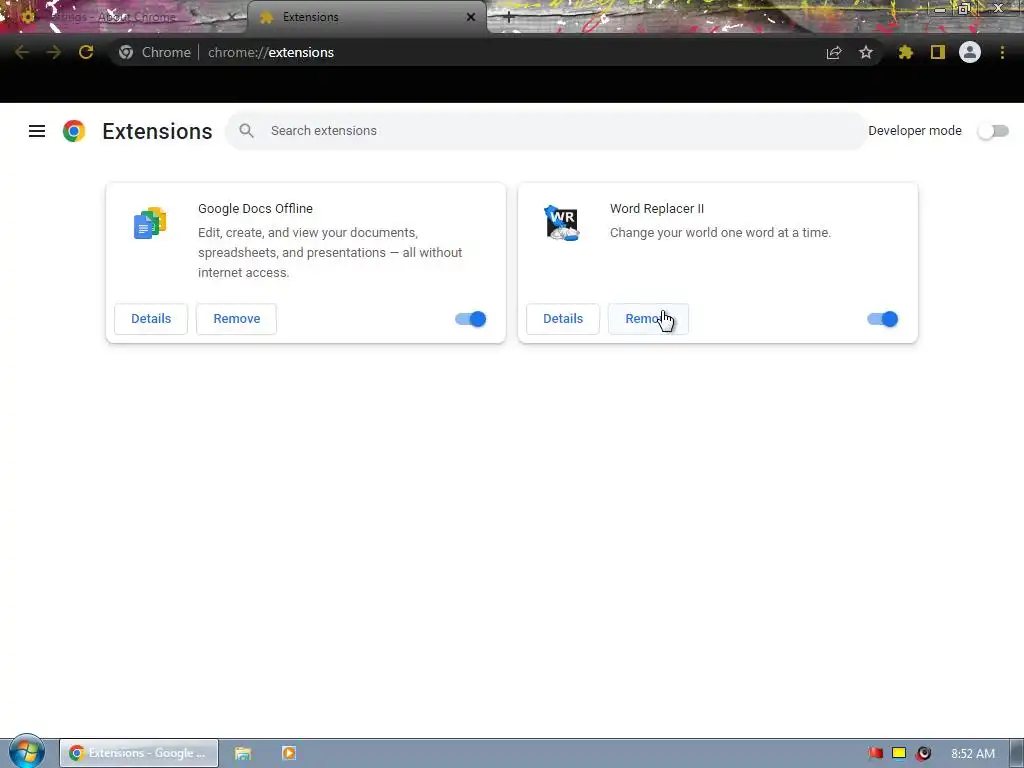Click the search magnifier icon
This screenshot has width=1024, height=768.
(x=246, y=131)
